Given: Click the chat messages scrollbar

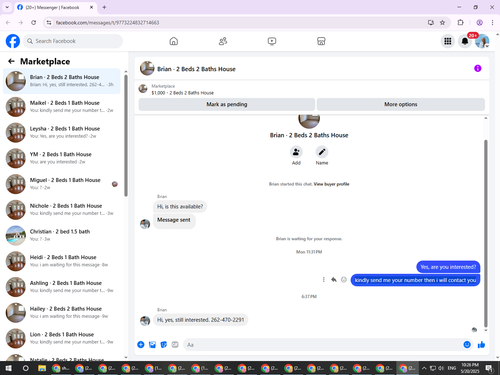Looking at the screenshot, I should [x=486, y=233].
